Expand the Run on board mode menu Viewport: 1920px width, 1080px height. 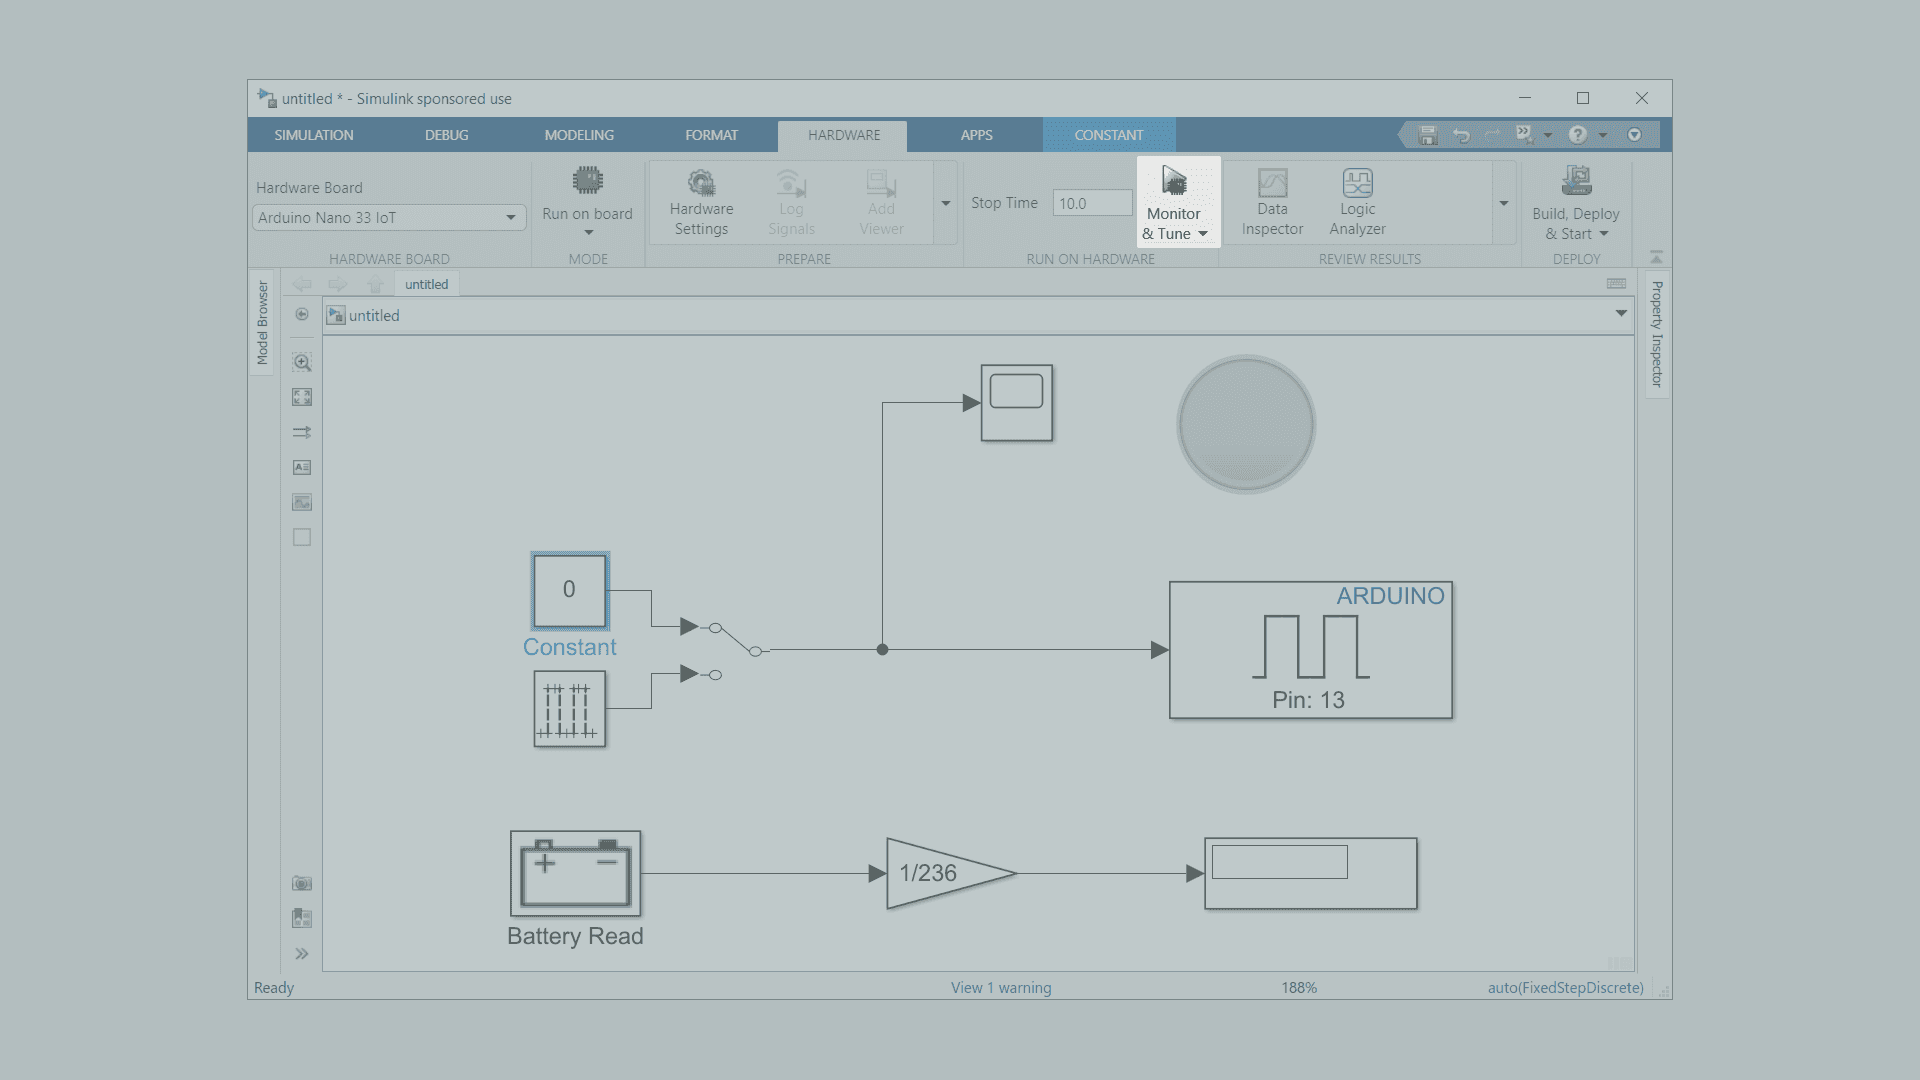(588, 233)
